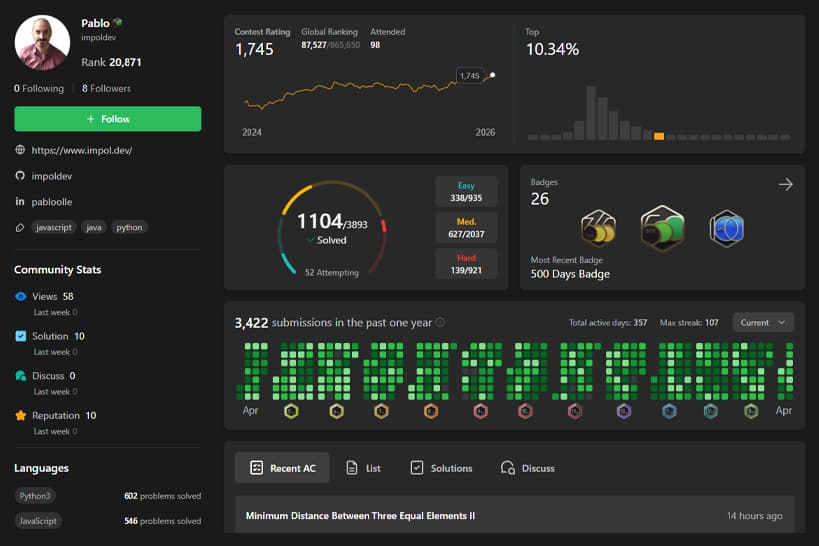Click the 500 Days Badge icon
Image resolution: width=819 pixels, height=546 pixels.
pyautogui.click(x=660, y=228)
